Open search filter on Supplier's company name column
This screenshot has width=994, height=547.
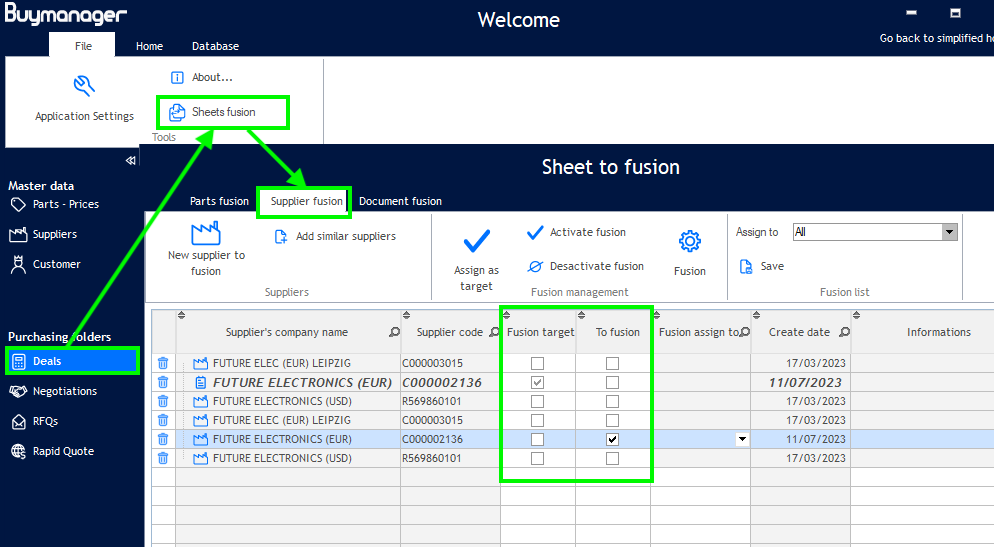tap(394, 332)
